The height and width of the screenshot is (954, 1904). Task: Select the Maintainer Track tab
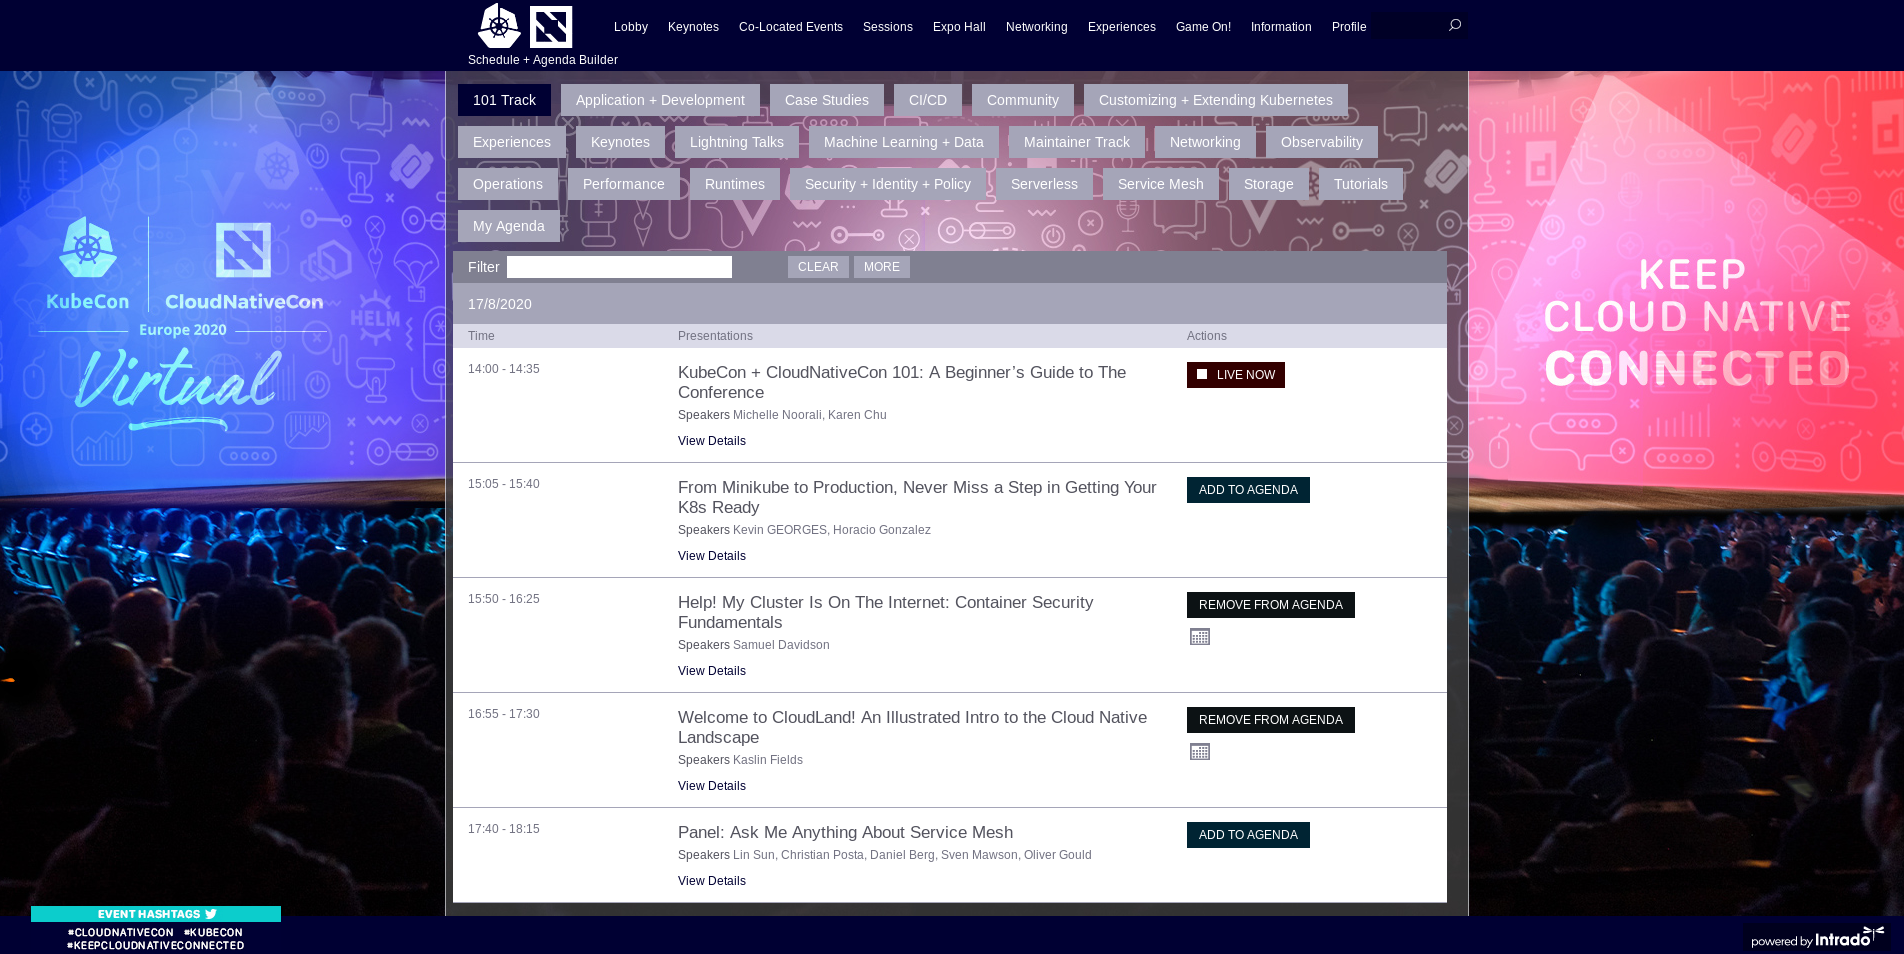click(1077, 142)
